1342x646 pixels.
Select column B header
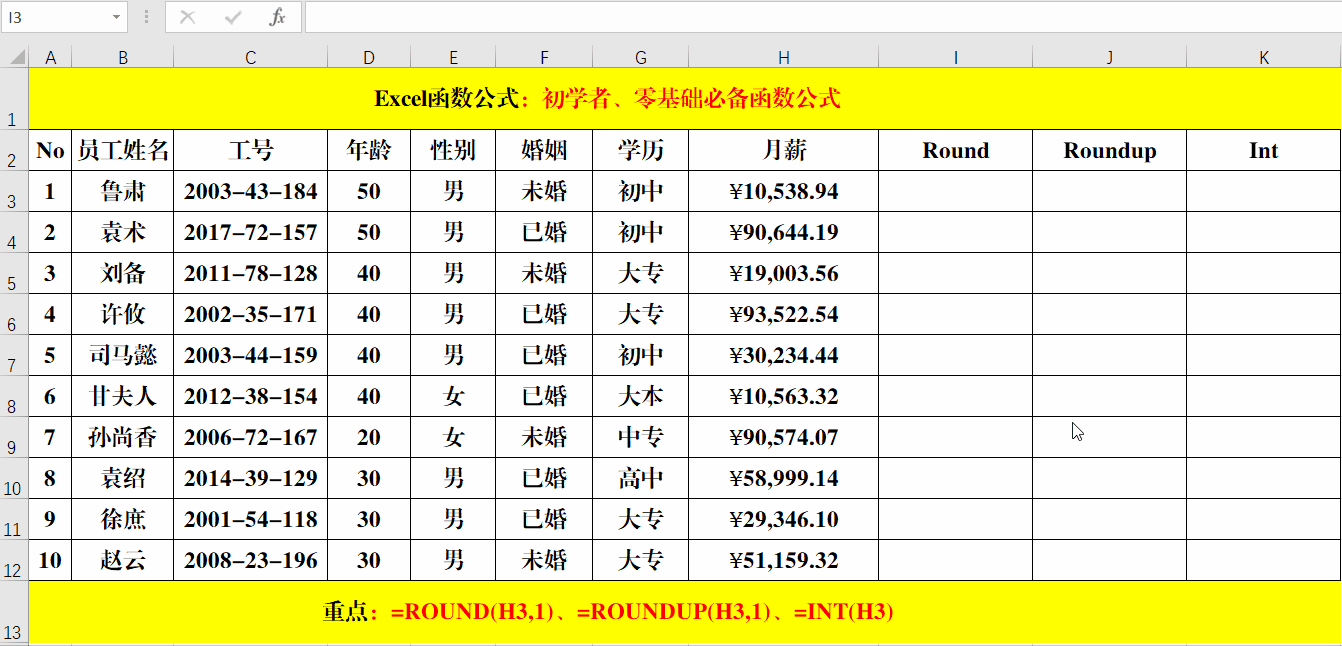point(123,58)
